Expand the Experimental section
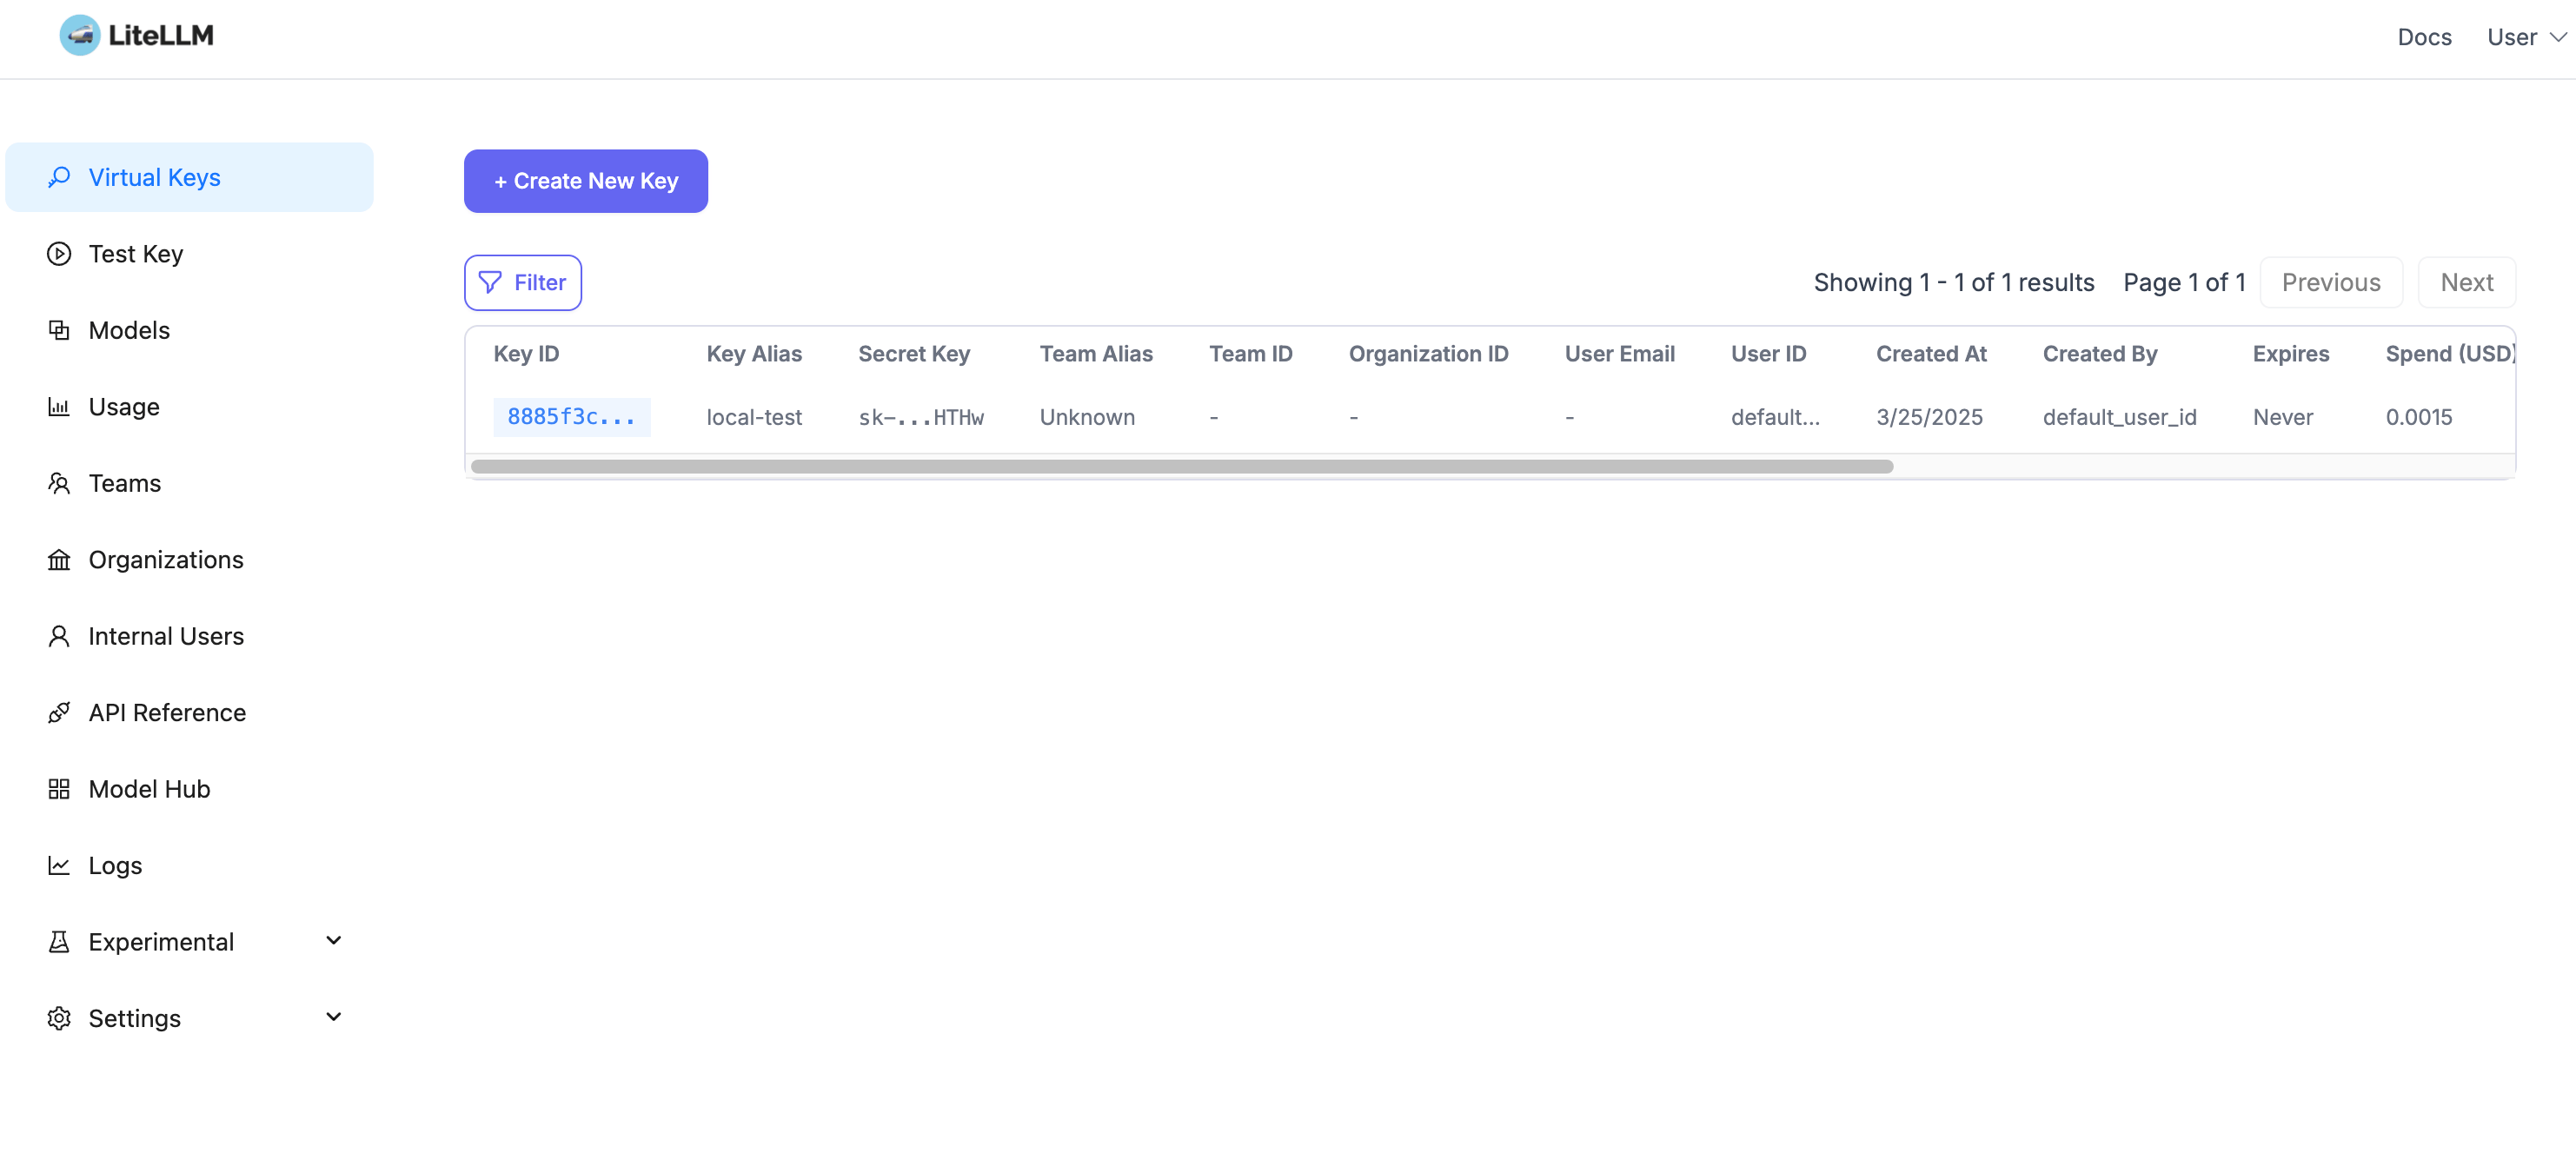The image size is (2576, 1173). (333, 940)
